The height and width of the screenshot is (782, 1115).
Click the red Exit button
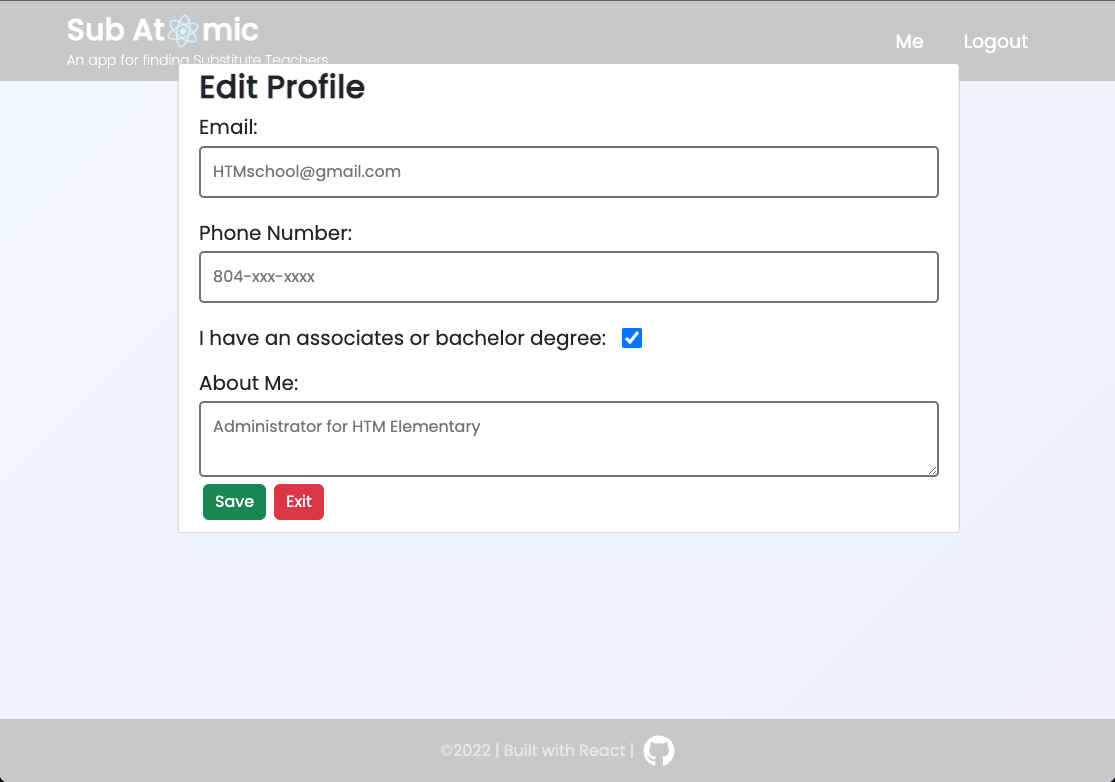299,501
